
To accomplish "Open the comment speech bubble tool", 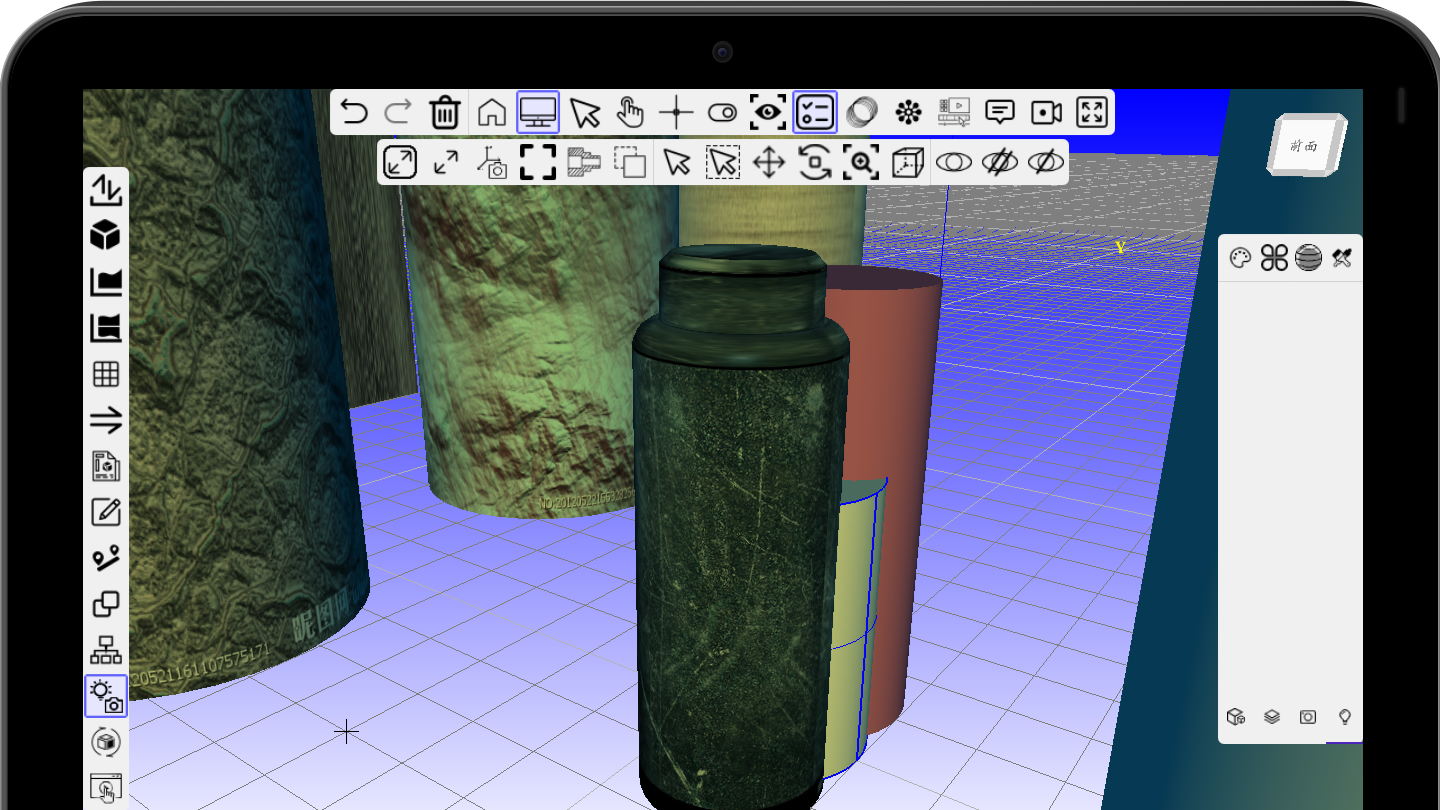I will [1000, 112].
